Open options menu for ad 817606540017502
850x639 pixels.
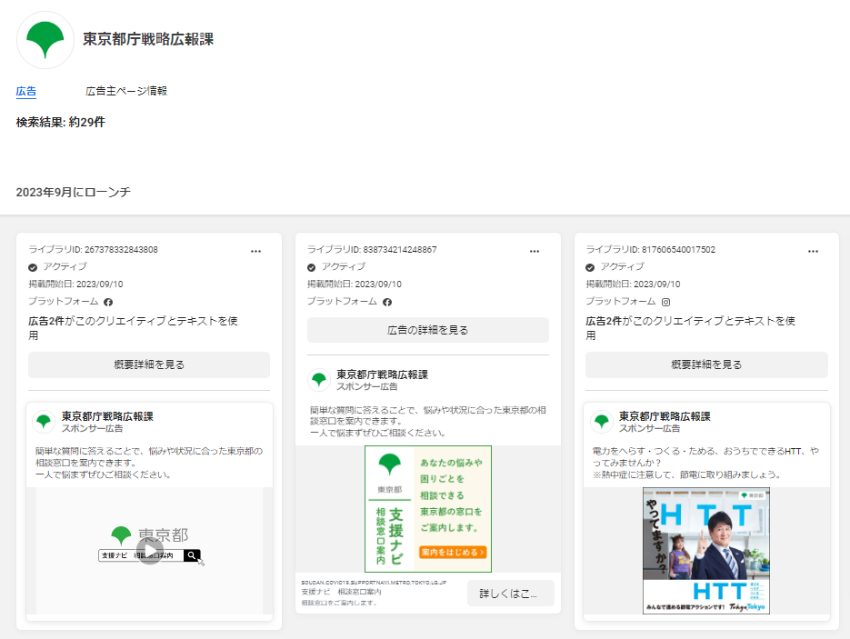coord(813,251)
